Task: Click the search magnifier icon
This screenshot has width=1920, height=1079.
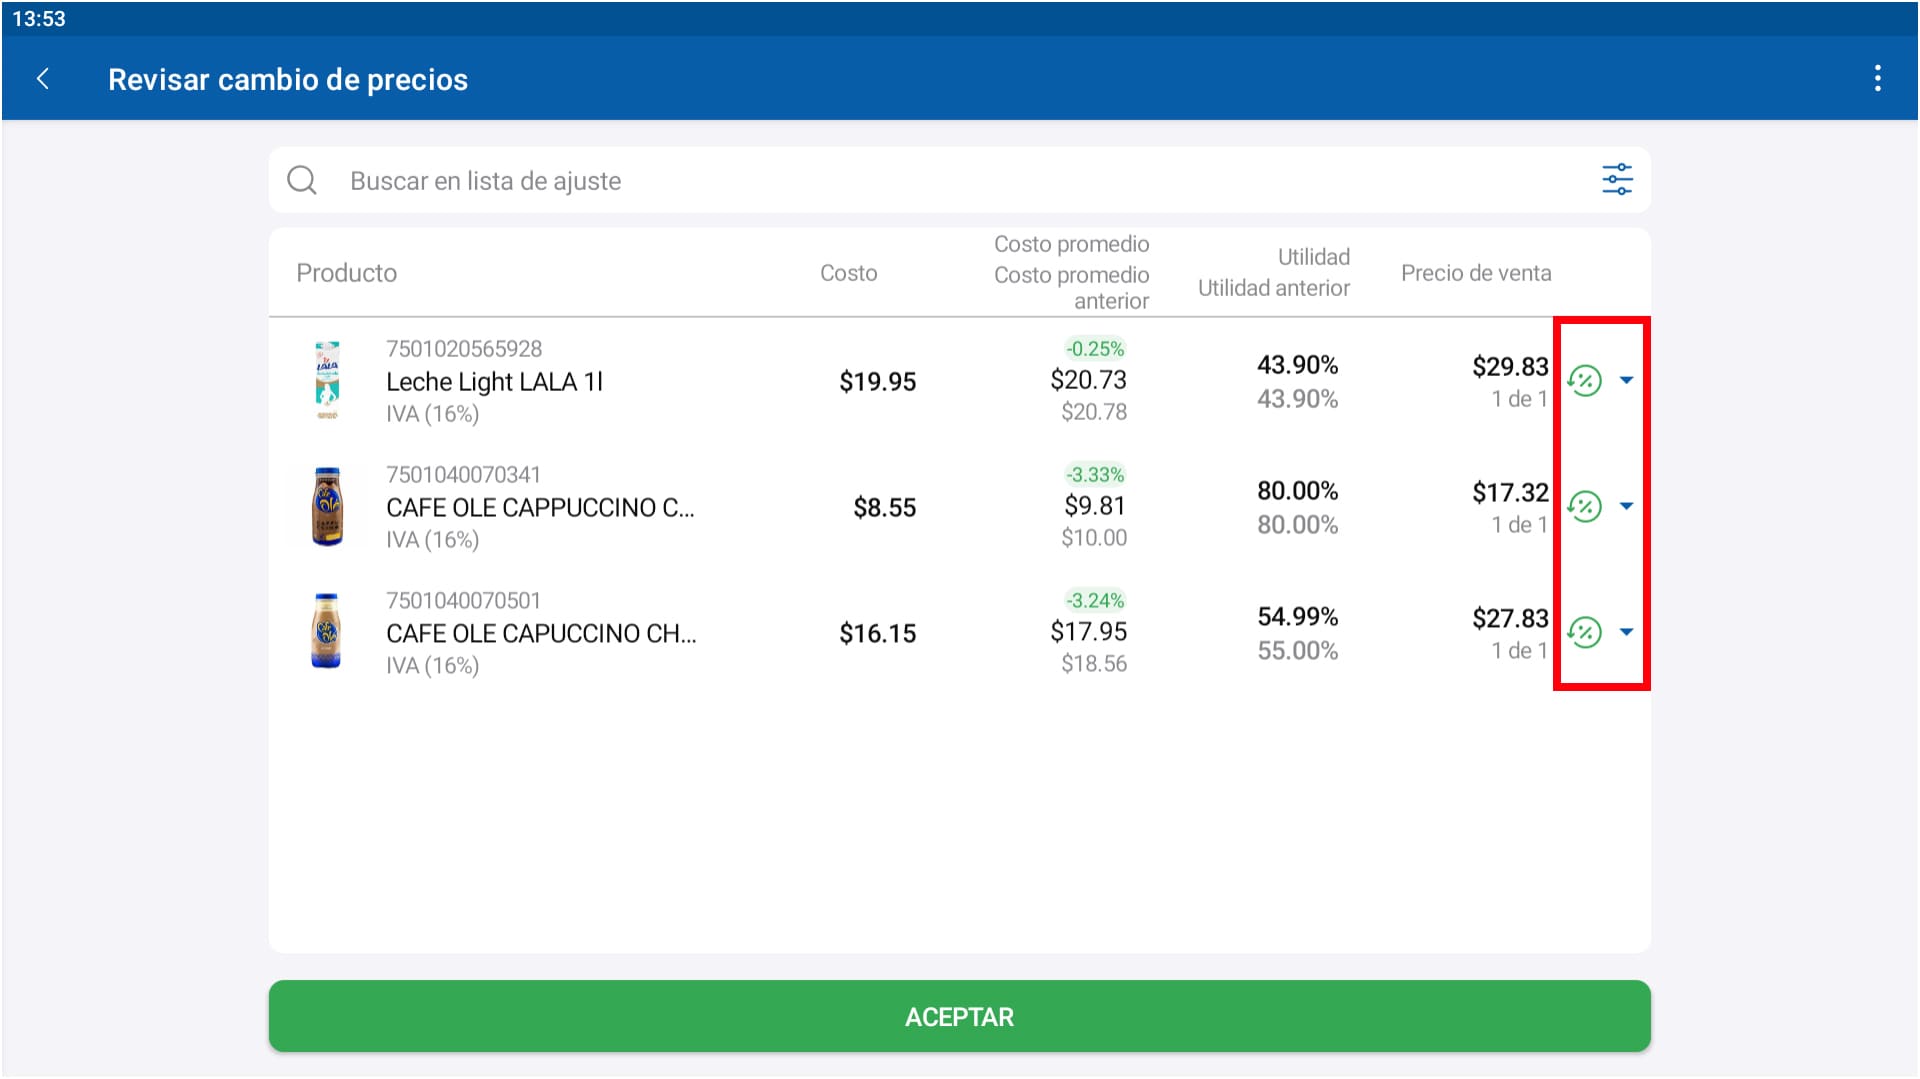Action: [x=302, y=181]
